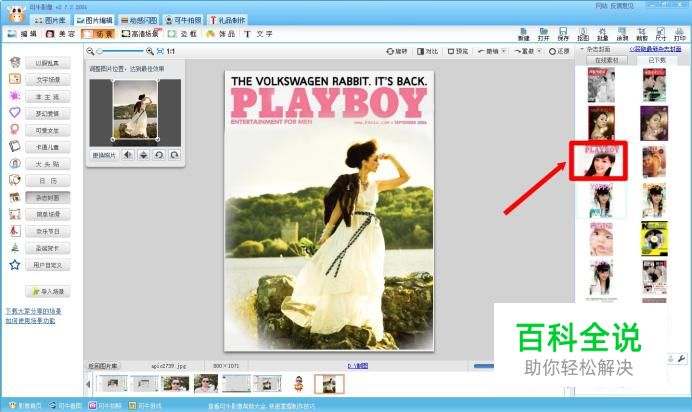Click the 还原 restore button

pos(559,51)
